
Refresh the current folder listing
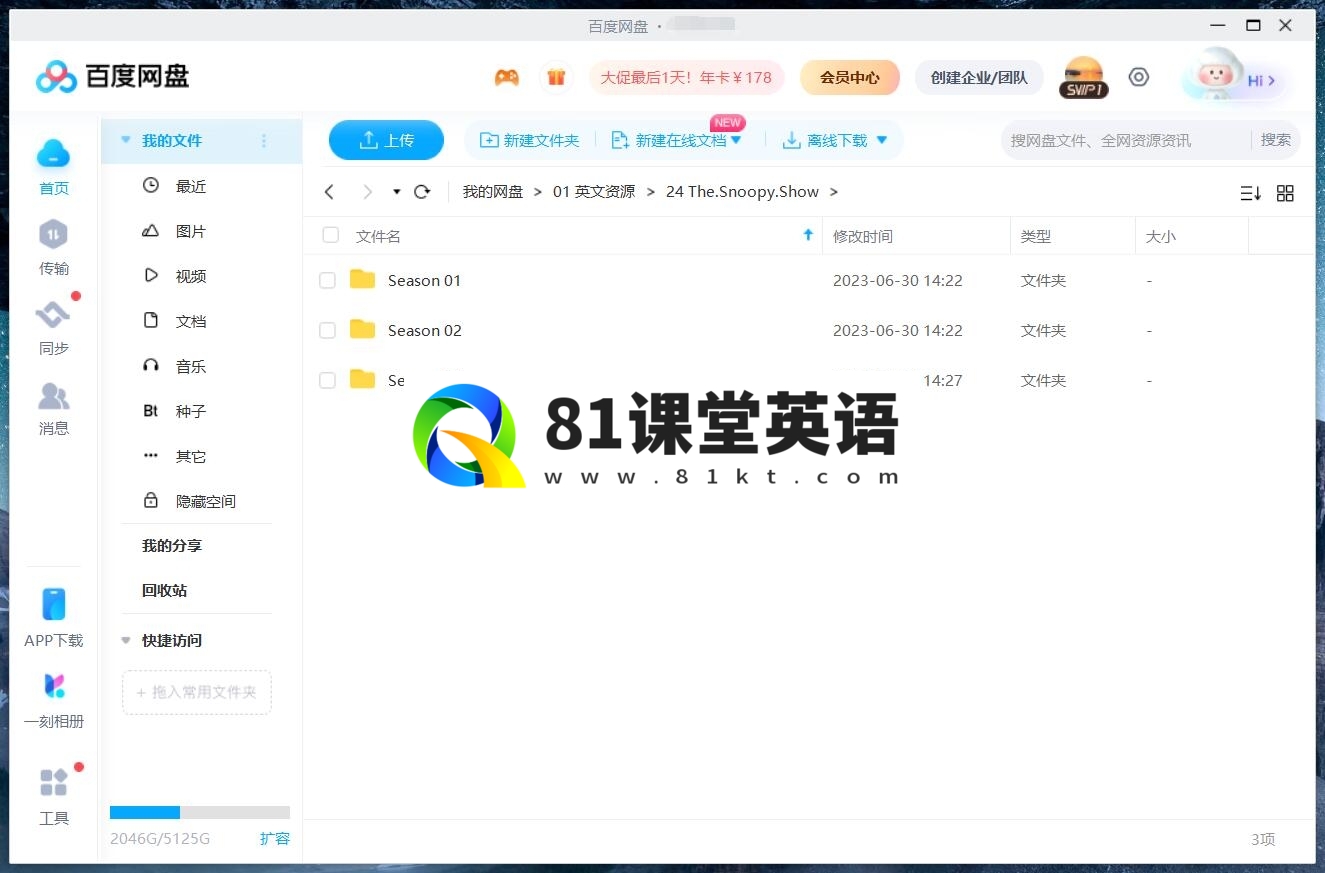coord(422,192)
